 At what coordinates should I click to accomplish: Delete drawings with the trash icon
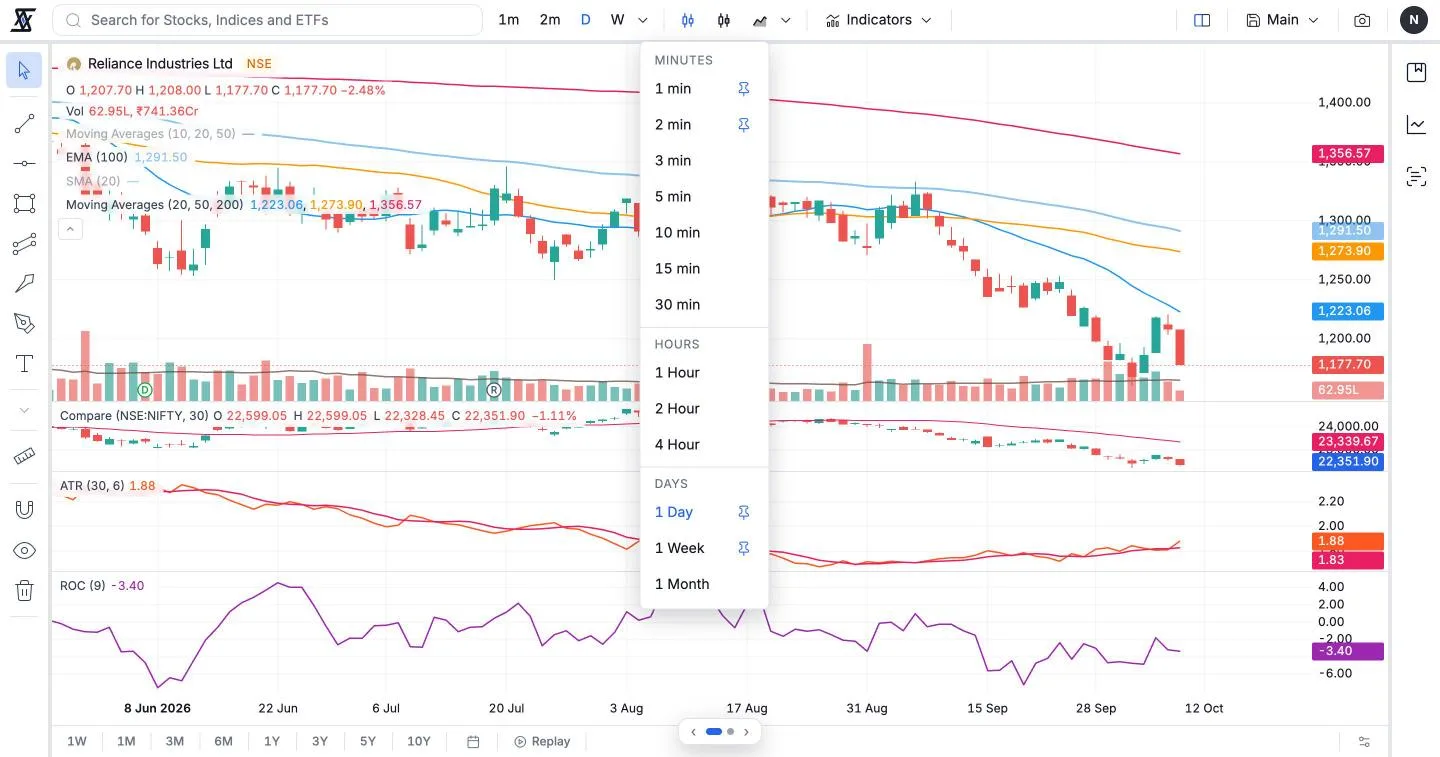tap(24, 590)
